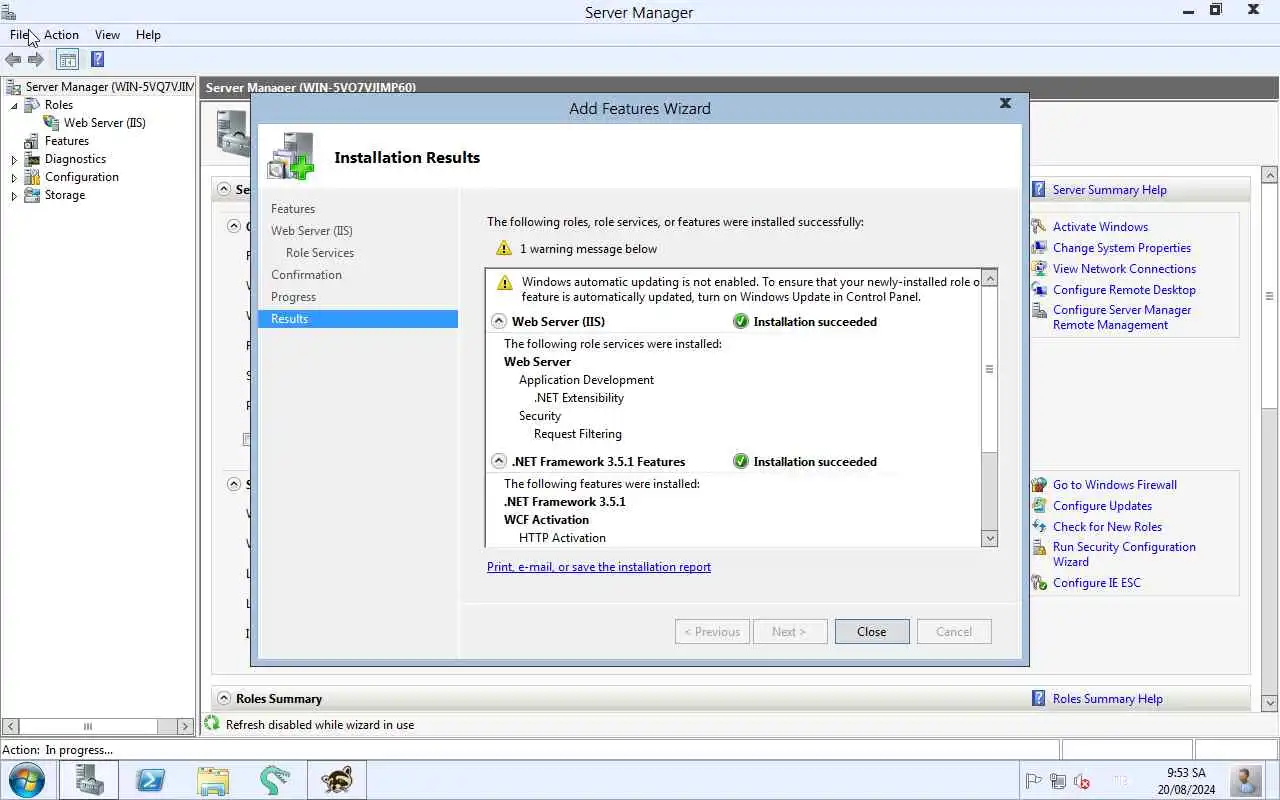Click the Check for New Roles icon
This screenshot has width=1280, height=800.
(x=1039, y=527)
